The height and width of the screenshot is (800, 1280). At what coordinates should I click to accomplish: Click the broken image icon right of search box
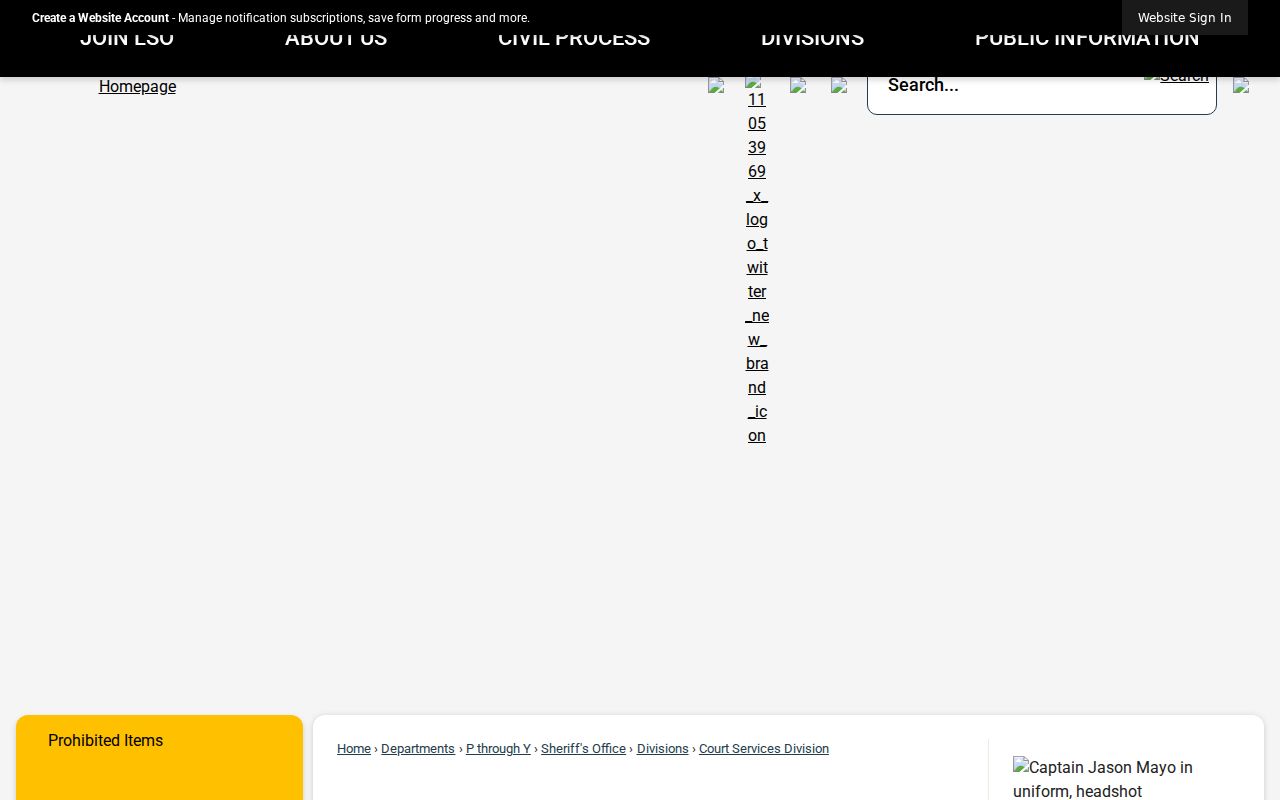click(x=1241, y=86)
